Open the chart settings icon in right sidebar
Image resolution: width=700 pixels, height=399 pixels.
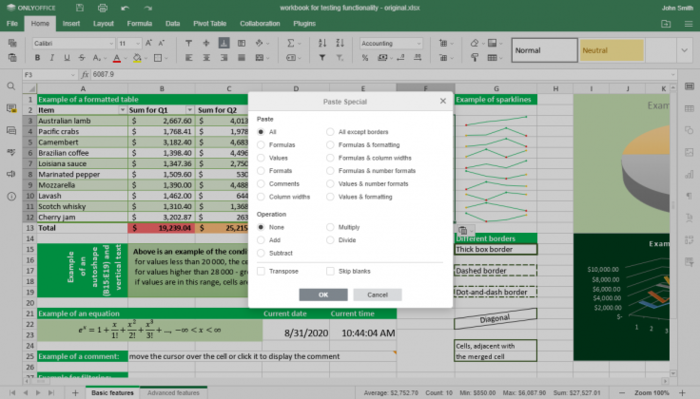click(x=689, y=174)
